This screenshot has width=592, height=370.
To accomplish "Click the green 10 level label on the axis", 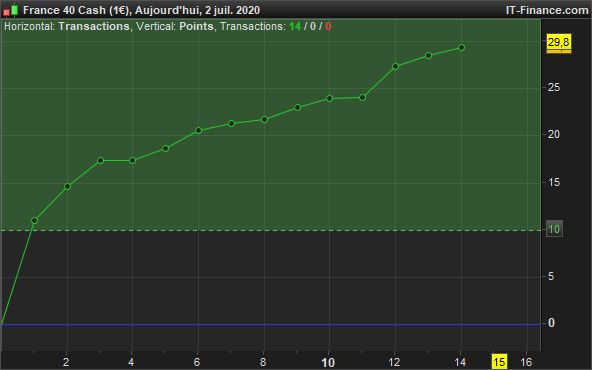I will pos(554,229).
